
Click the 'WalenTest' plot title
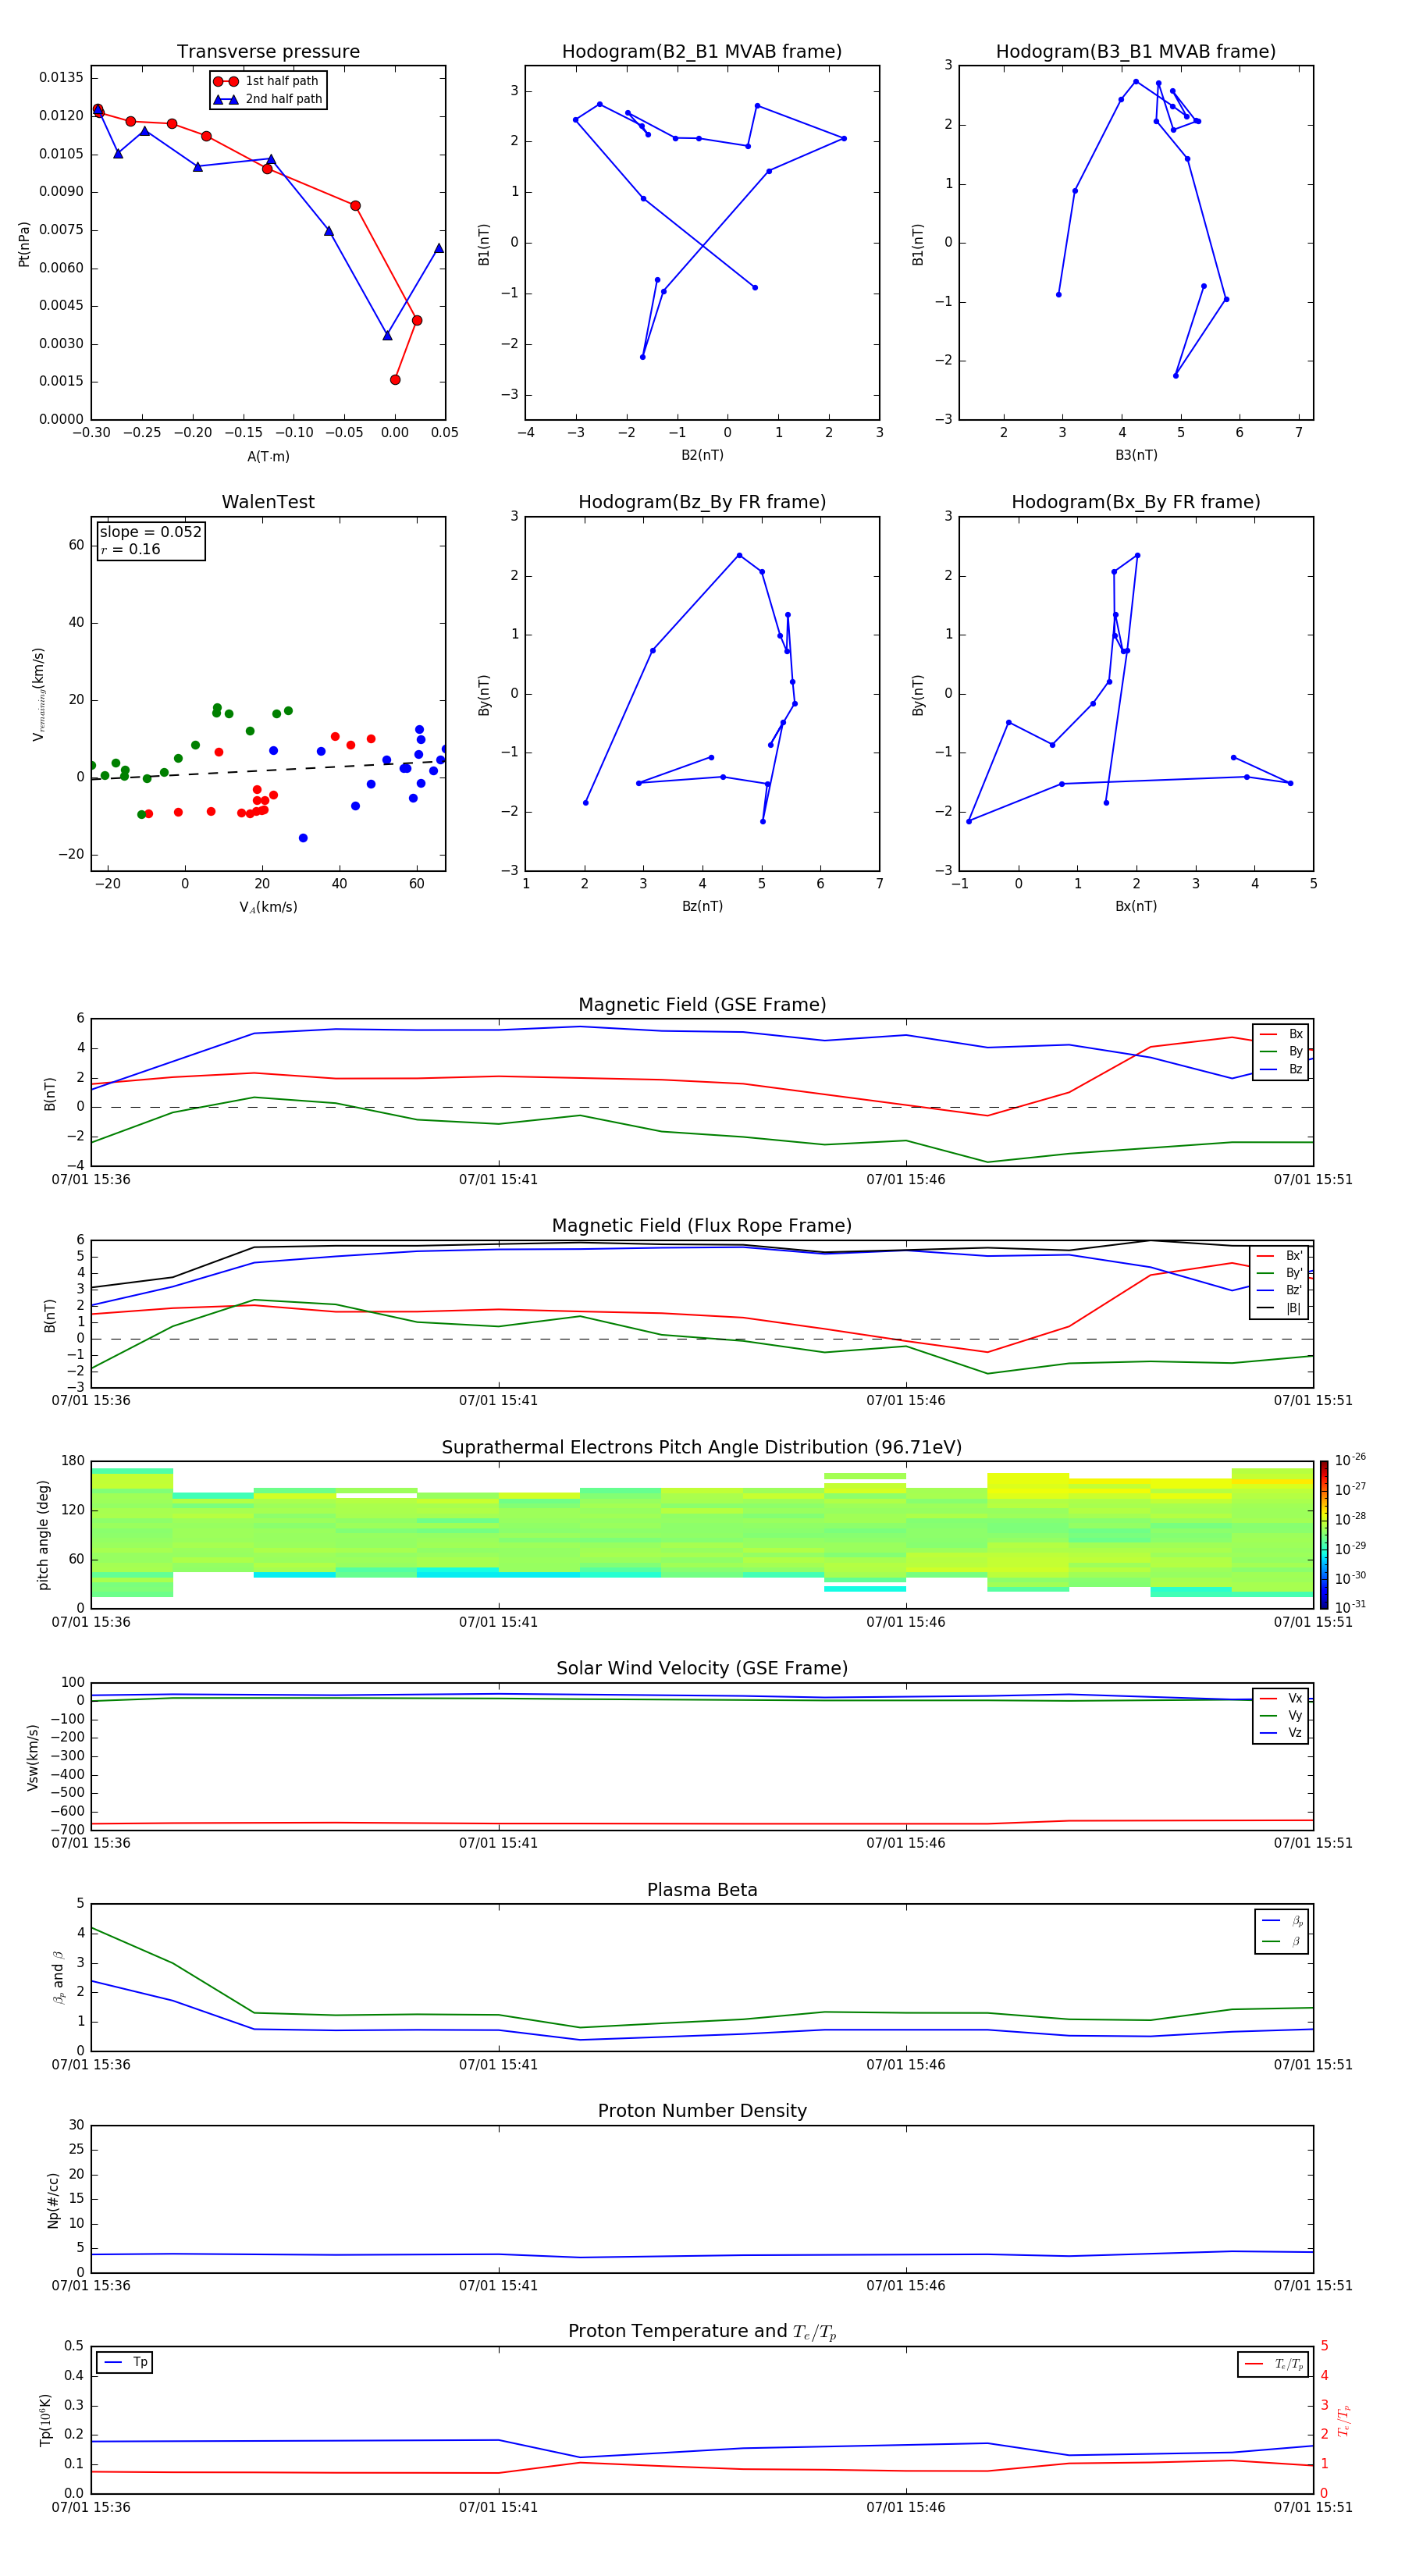268,502
